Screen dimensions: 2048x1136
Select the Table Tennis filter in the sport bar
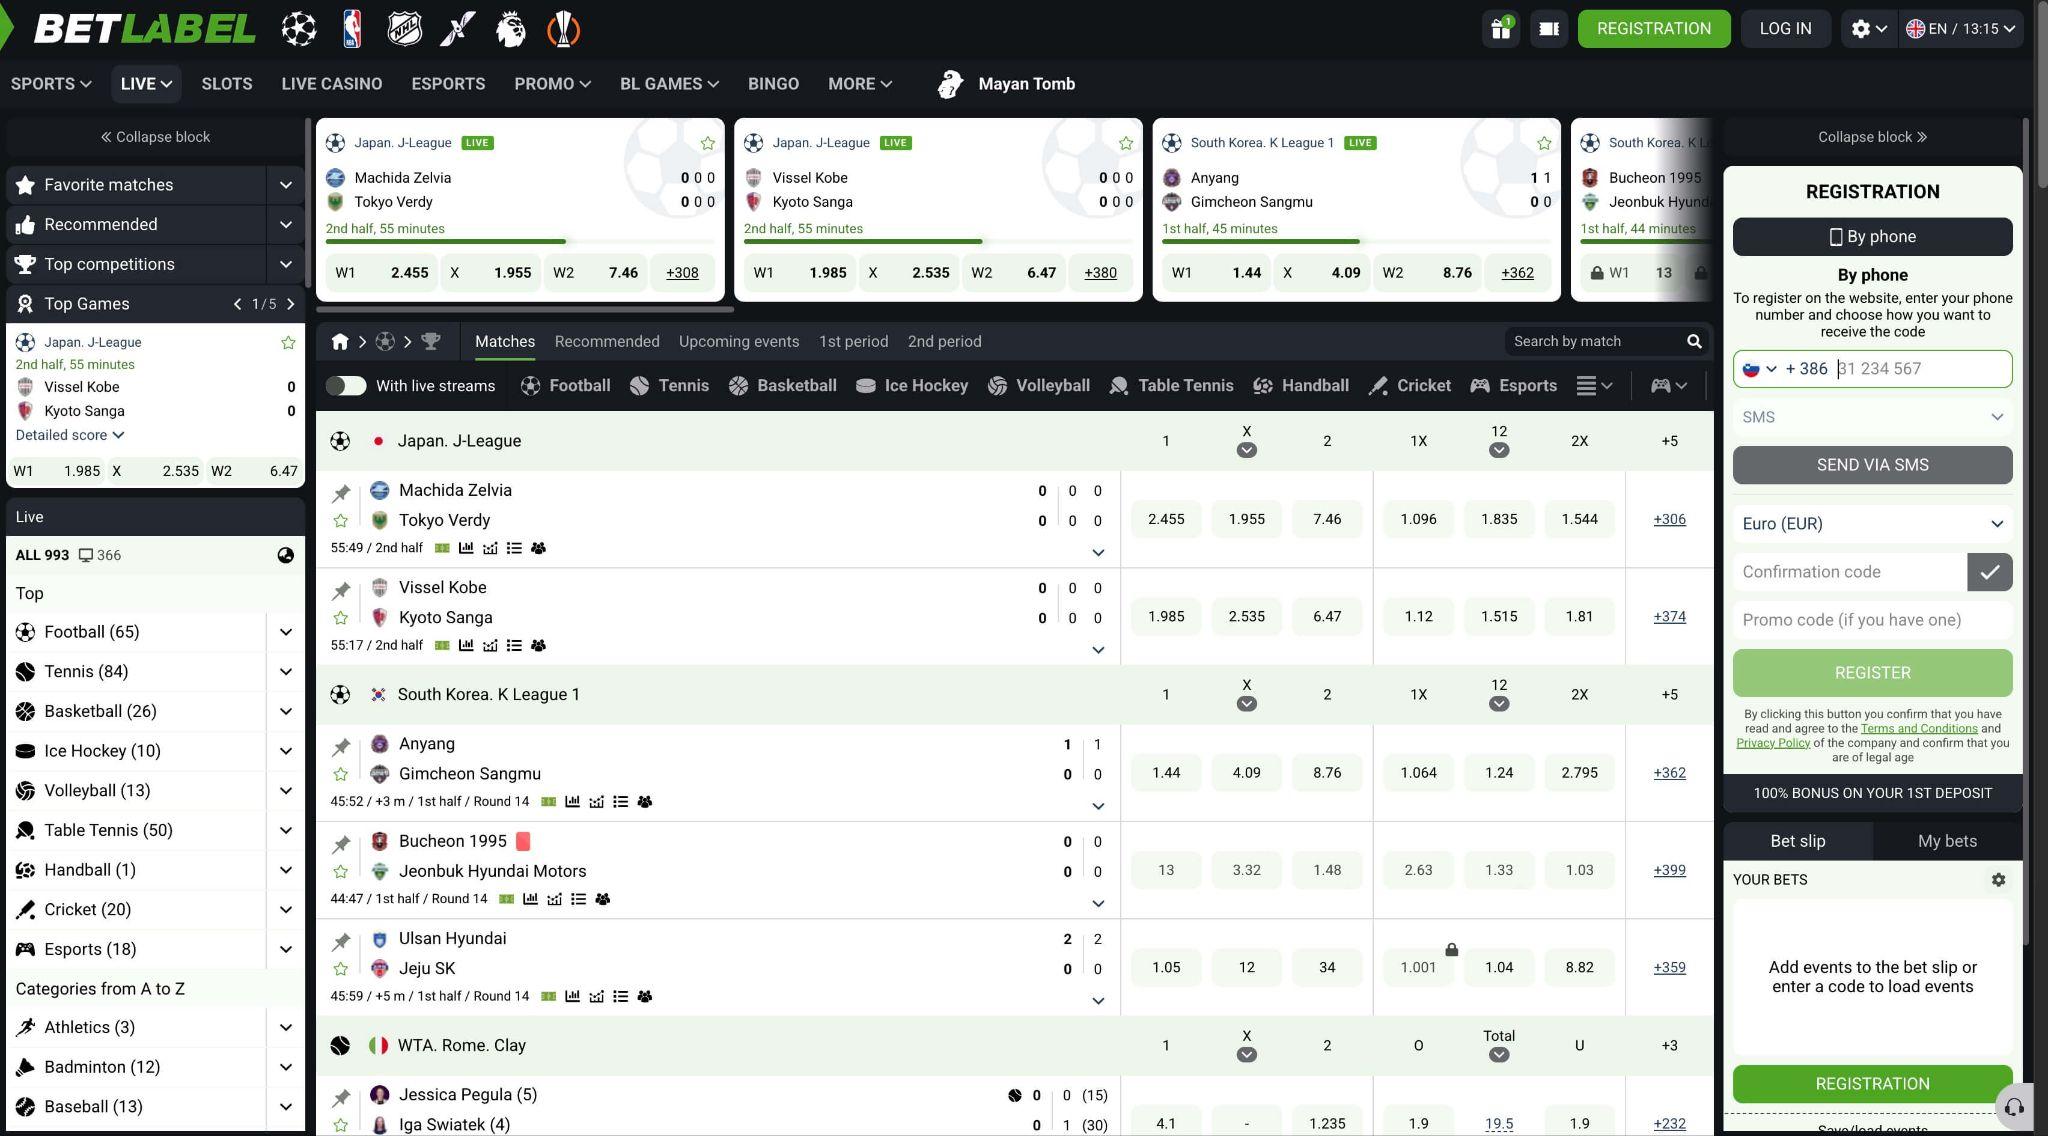click(x=1171, y=386)
